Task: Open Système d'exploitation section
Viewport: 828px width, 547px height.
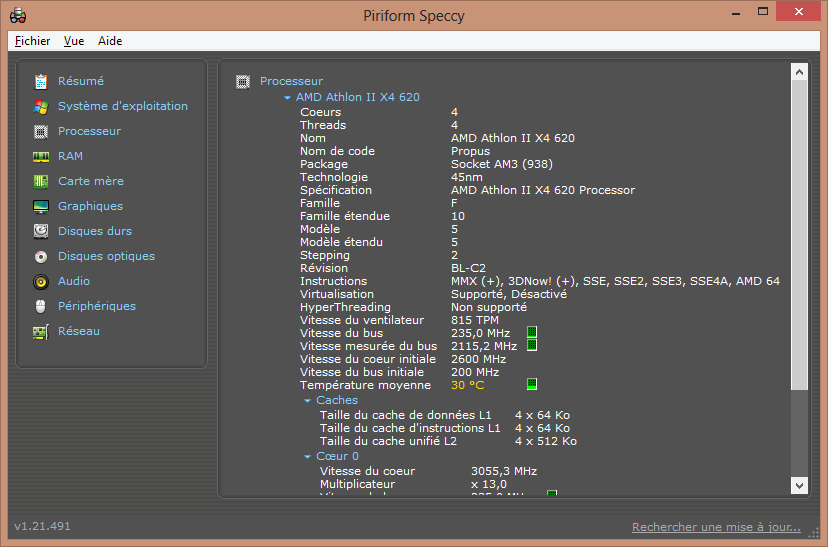Action: click(123, 106)
